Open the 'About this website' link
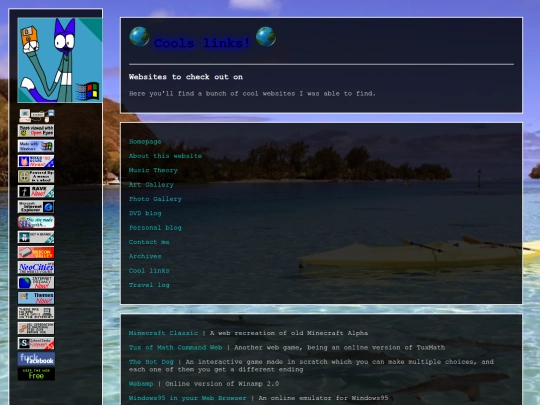The image size is (540, 405). point(165,156)
